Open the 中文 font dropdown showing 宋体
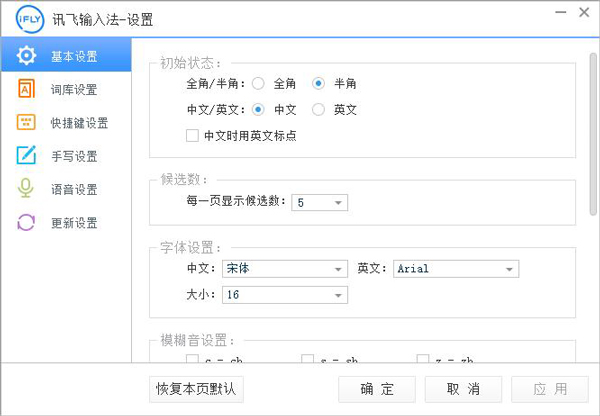 [x=285, y=269]
